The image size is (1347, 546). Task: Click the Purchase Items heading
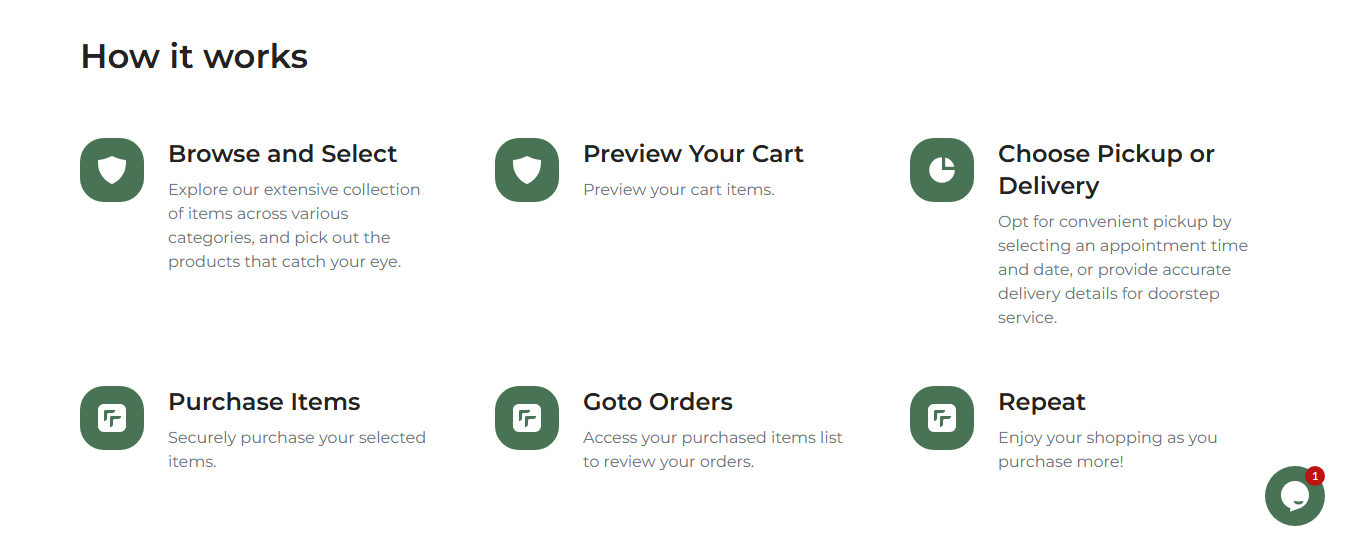coord(264,402)
